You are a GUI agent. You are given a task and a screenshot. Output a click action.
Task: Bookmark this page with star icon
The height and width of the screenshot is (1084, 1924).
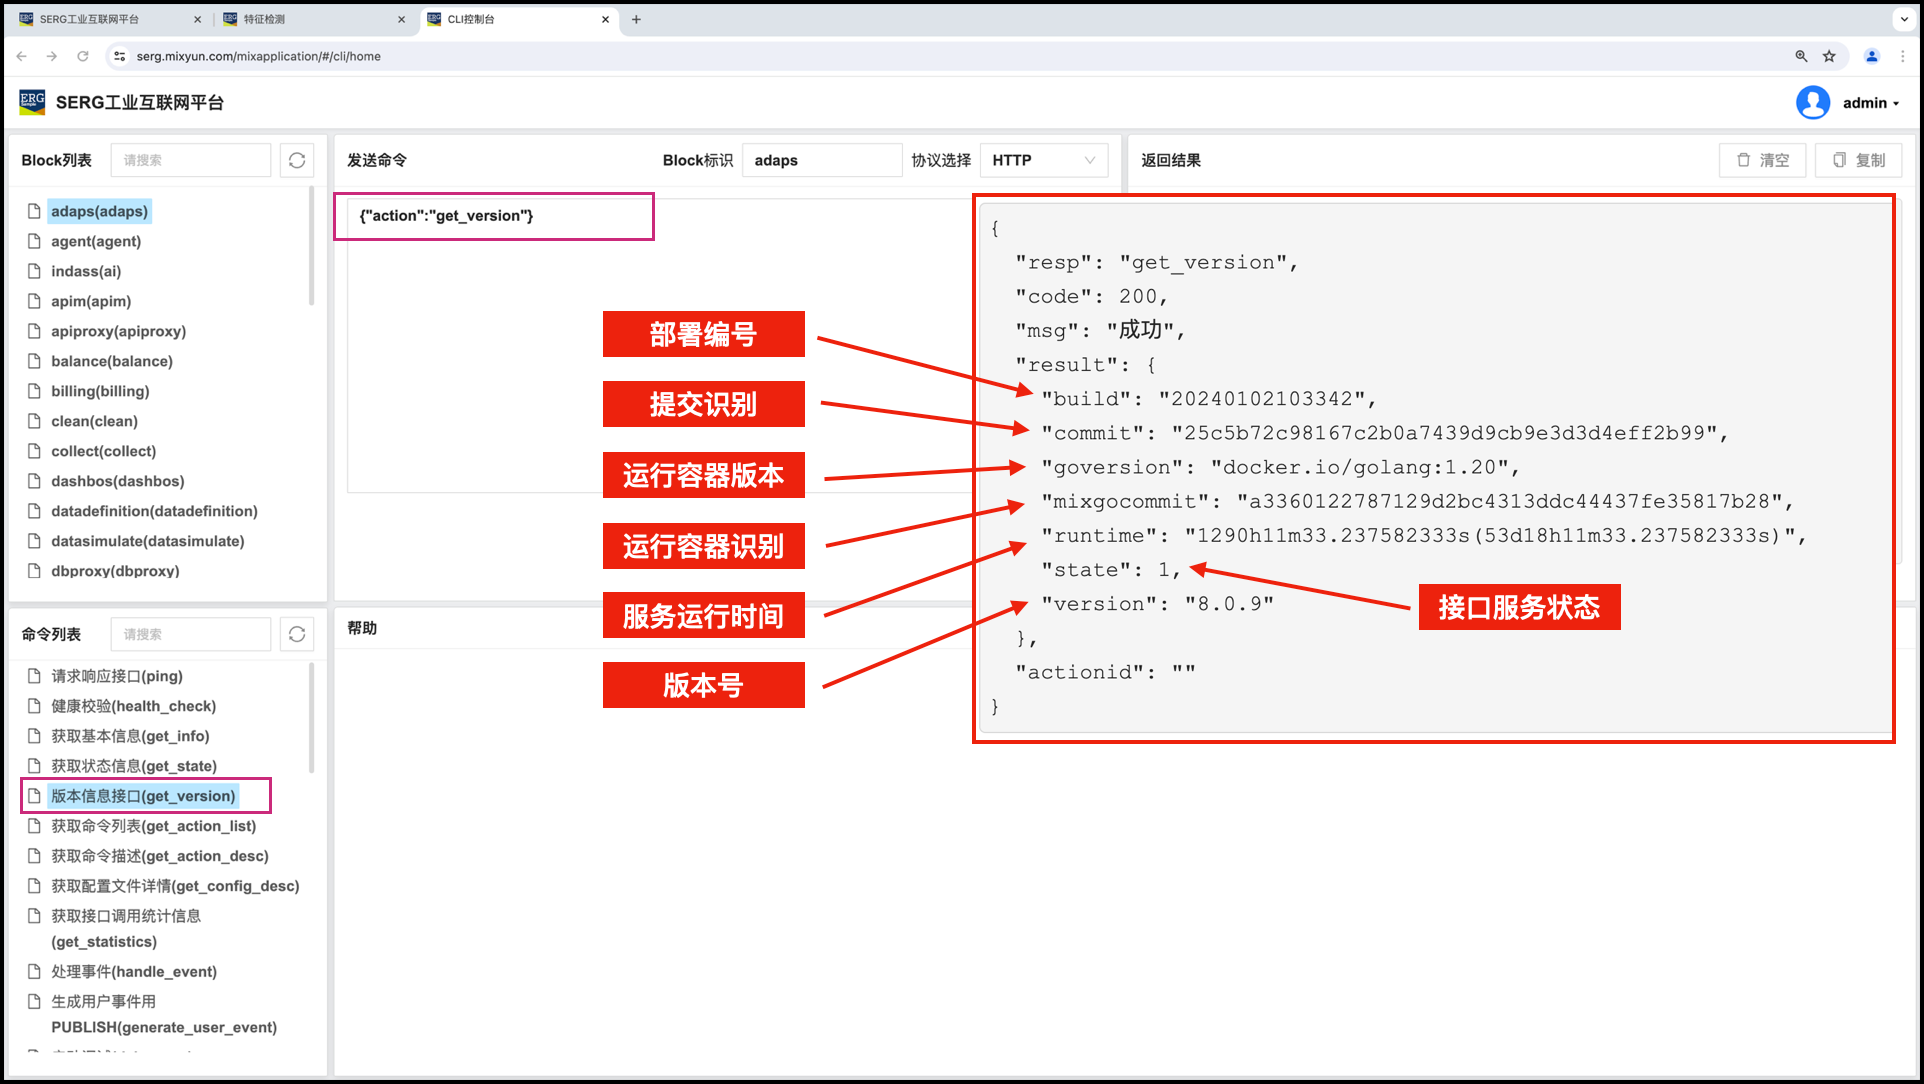(1829, 56)
